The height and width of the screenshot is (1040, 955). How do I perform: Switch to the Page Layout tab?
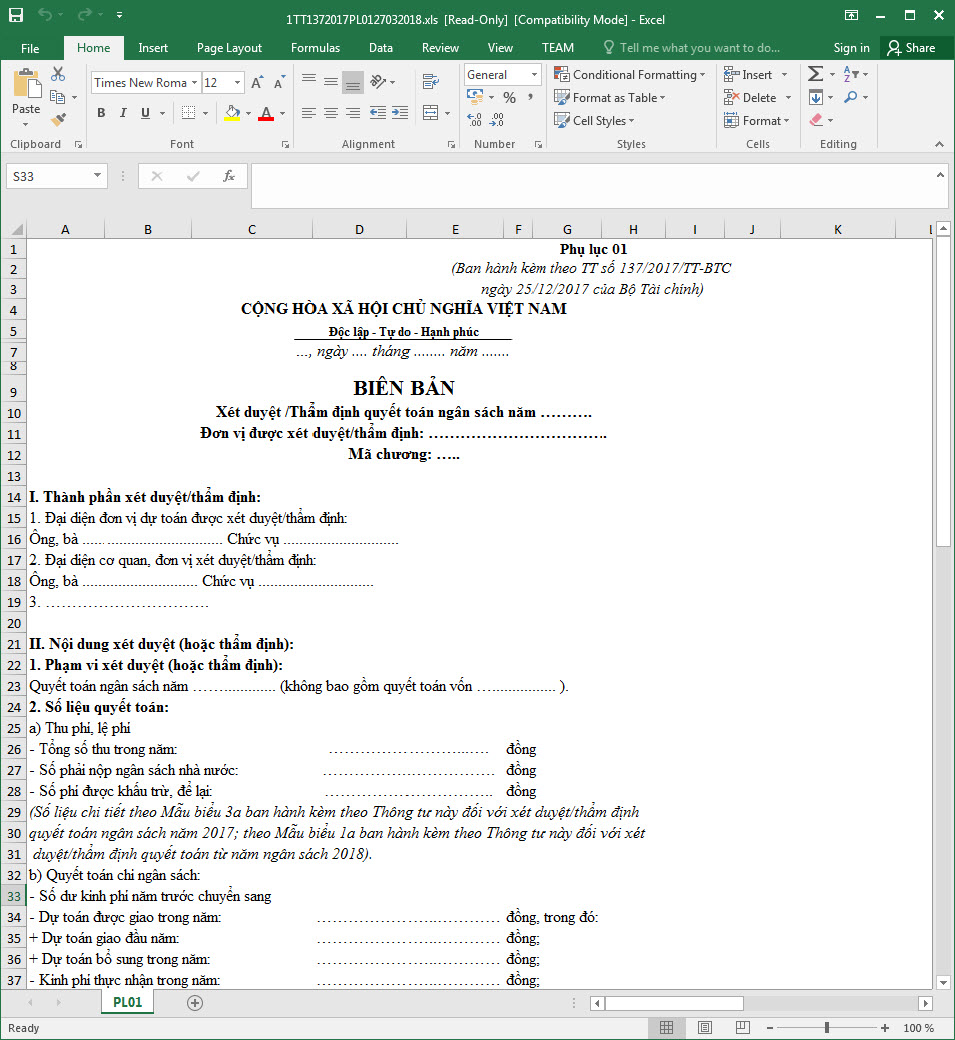pyautogui.click(x=229, y=48)
